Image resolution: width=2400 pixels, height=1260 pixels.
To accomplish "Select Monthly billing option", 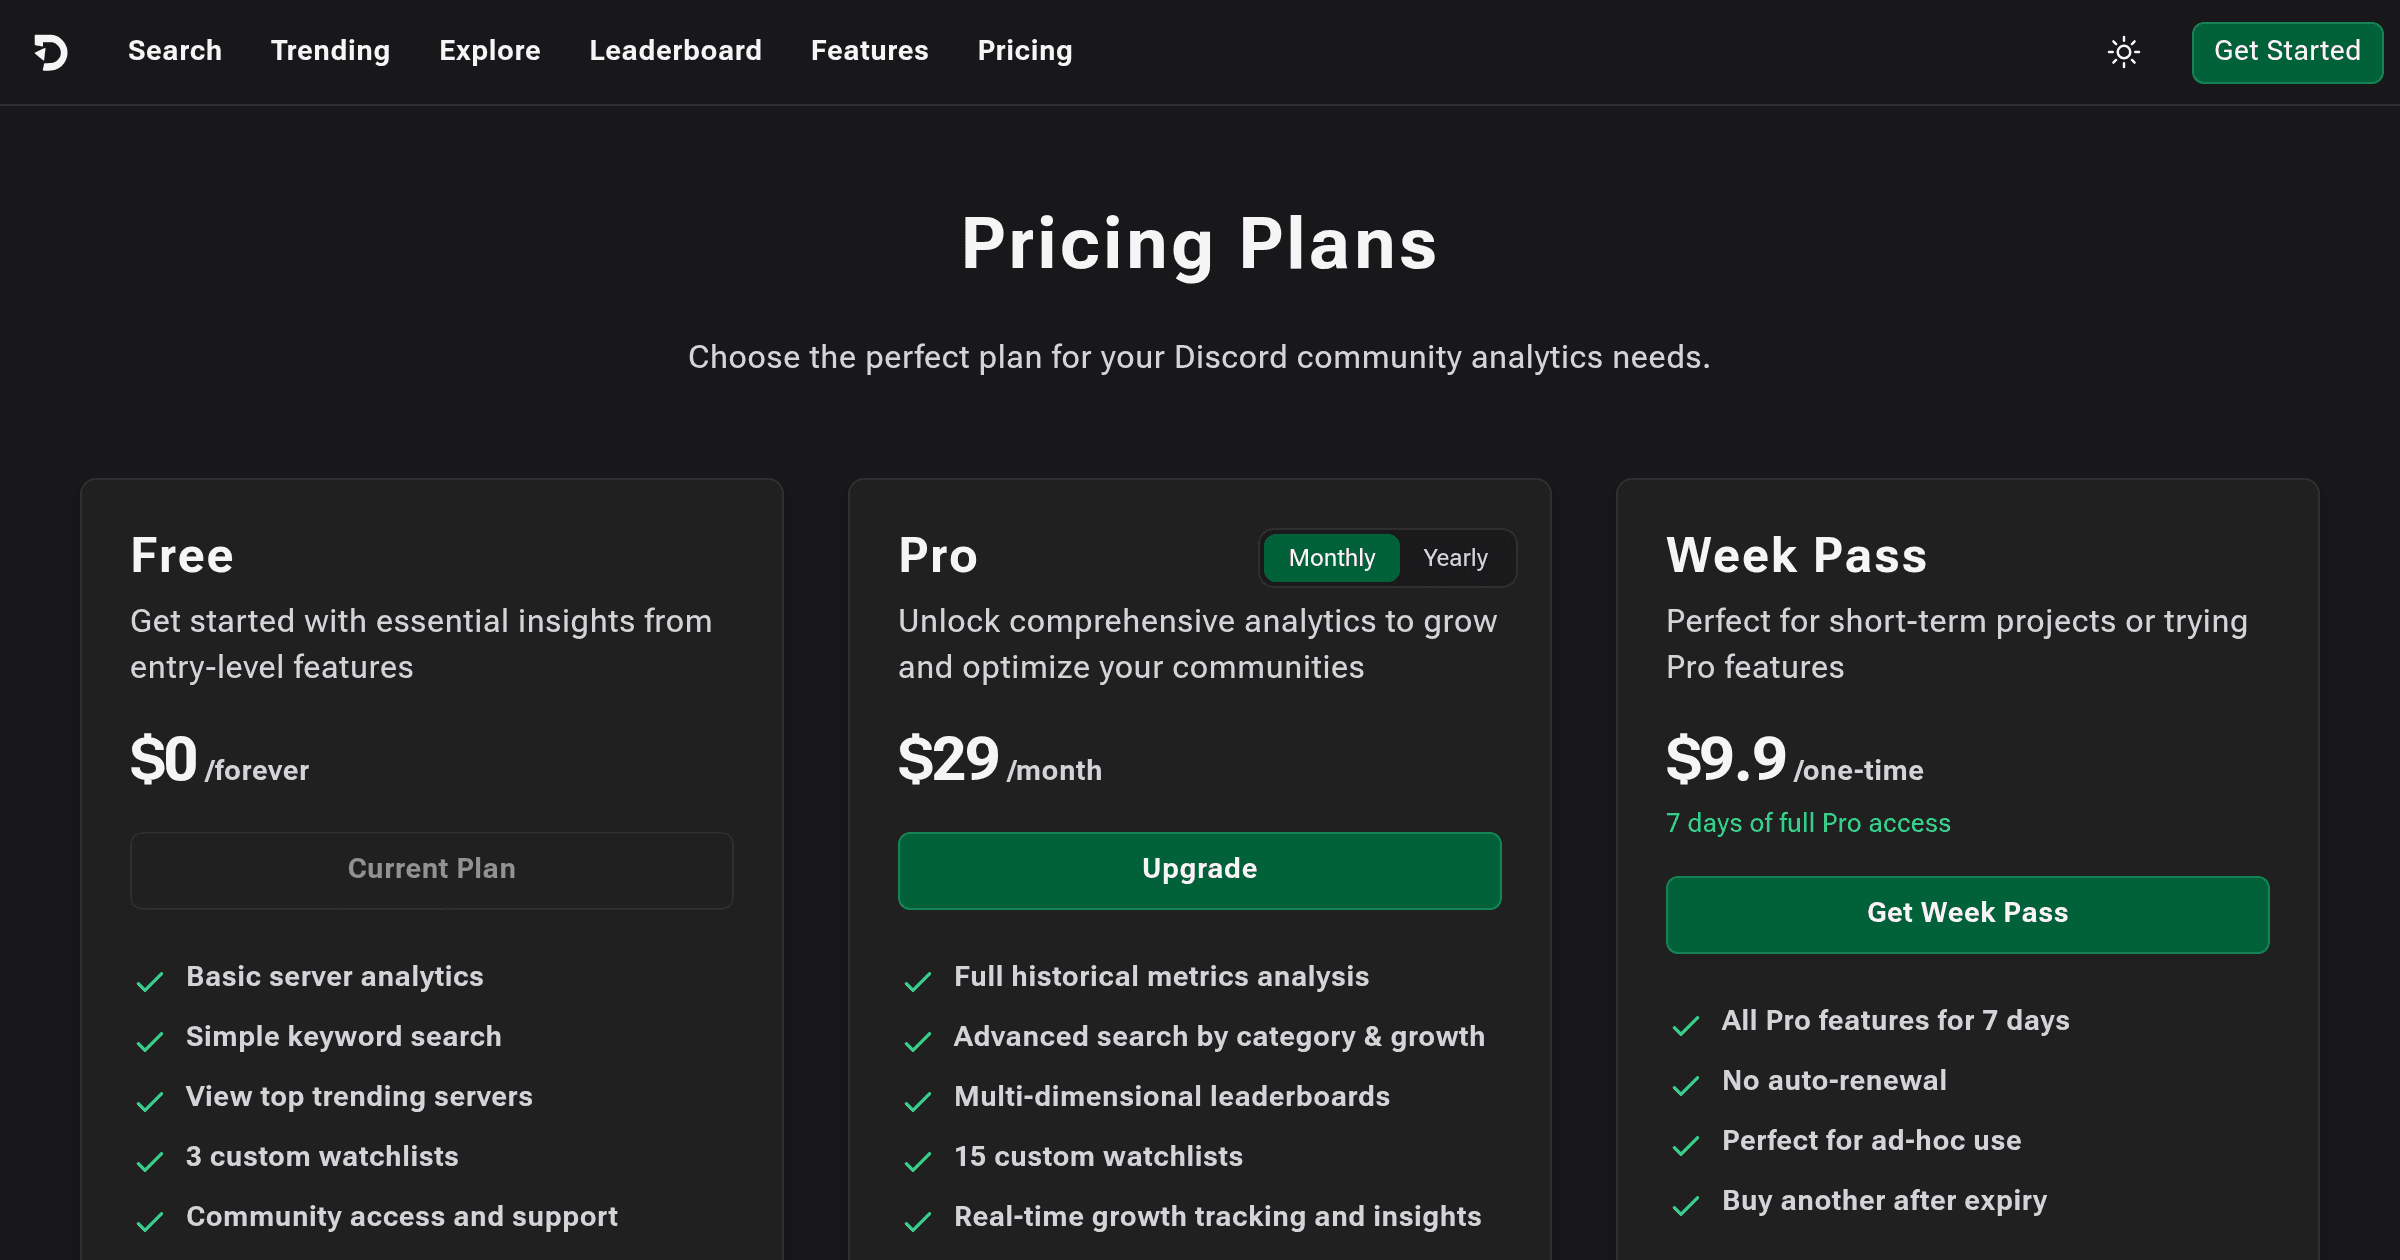I will coord(1331,558).
